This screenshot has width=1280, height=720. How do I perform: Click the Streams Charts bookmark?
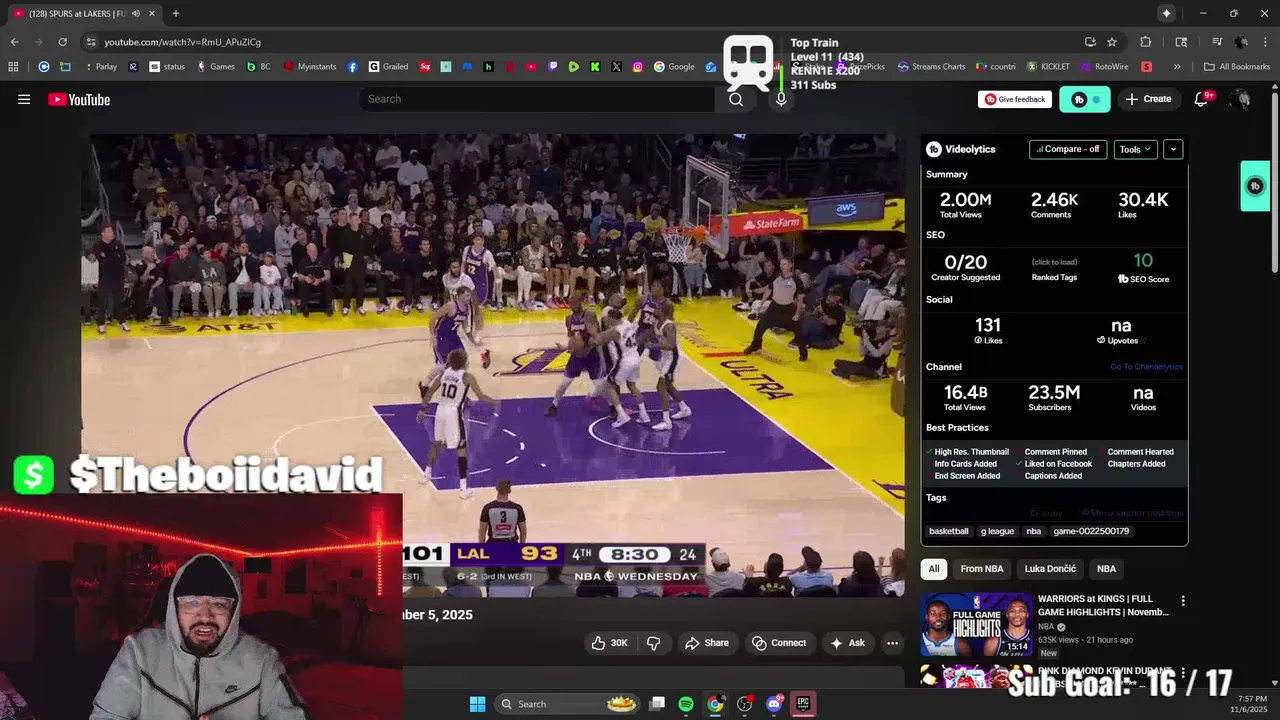(x=931, y=67)
